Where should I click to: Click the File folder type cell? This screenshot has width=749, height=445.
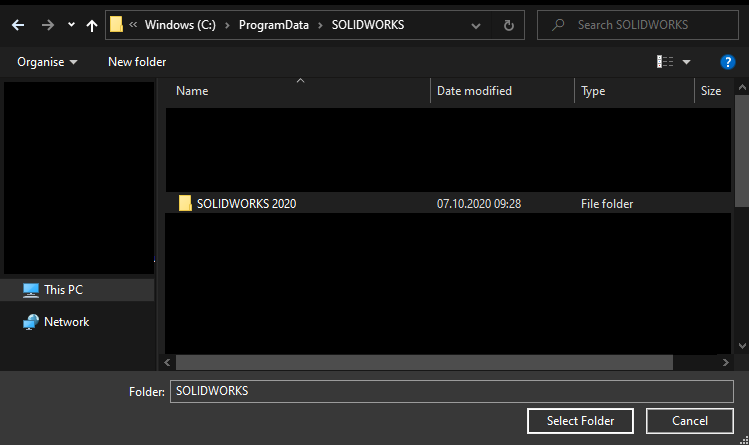607,204
